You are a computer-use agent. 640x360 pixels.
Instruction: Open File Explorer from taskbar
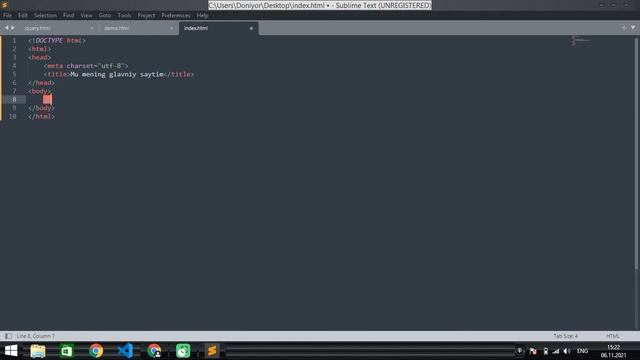[38, 351]
